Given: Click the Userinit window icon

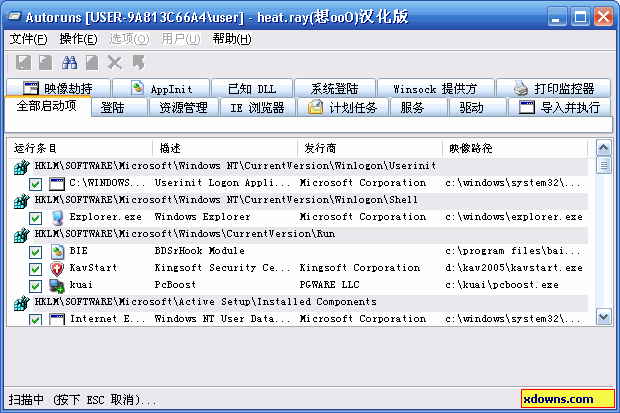Looking at the screenshot, I should pos(57,184).
